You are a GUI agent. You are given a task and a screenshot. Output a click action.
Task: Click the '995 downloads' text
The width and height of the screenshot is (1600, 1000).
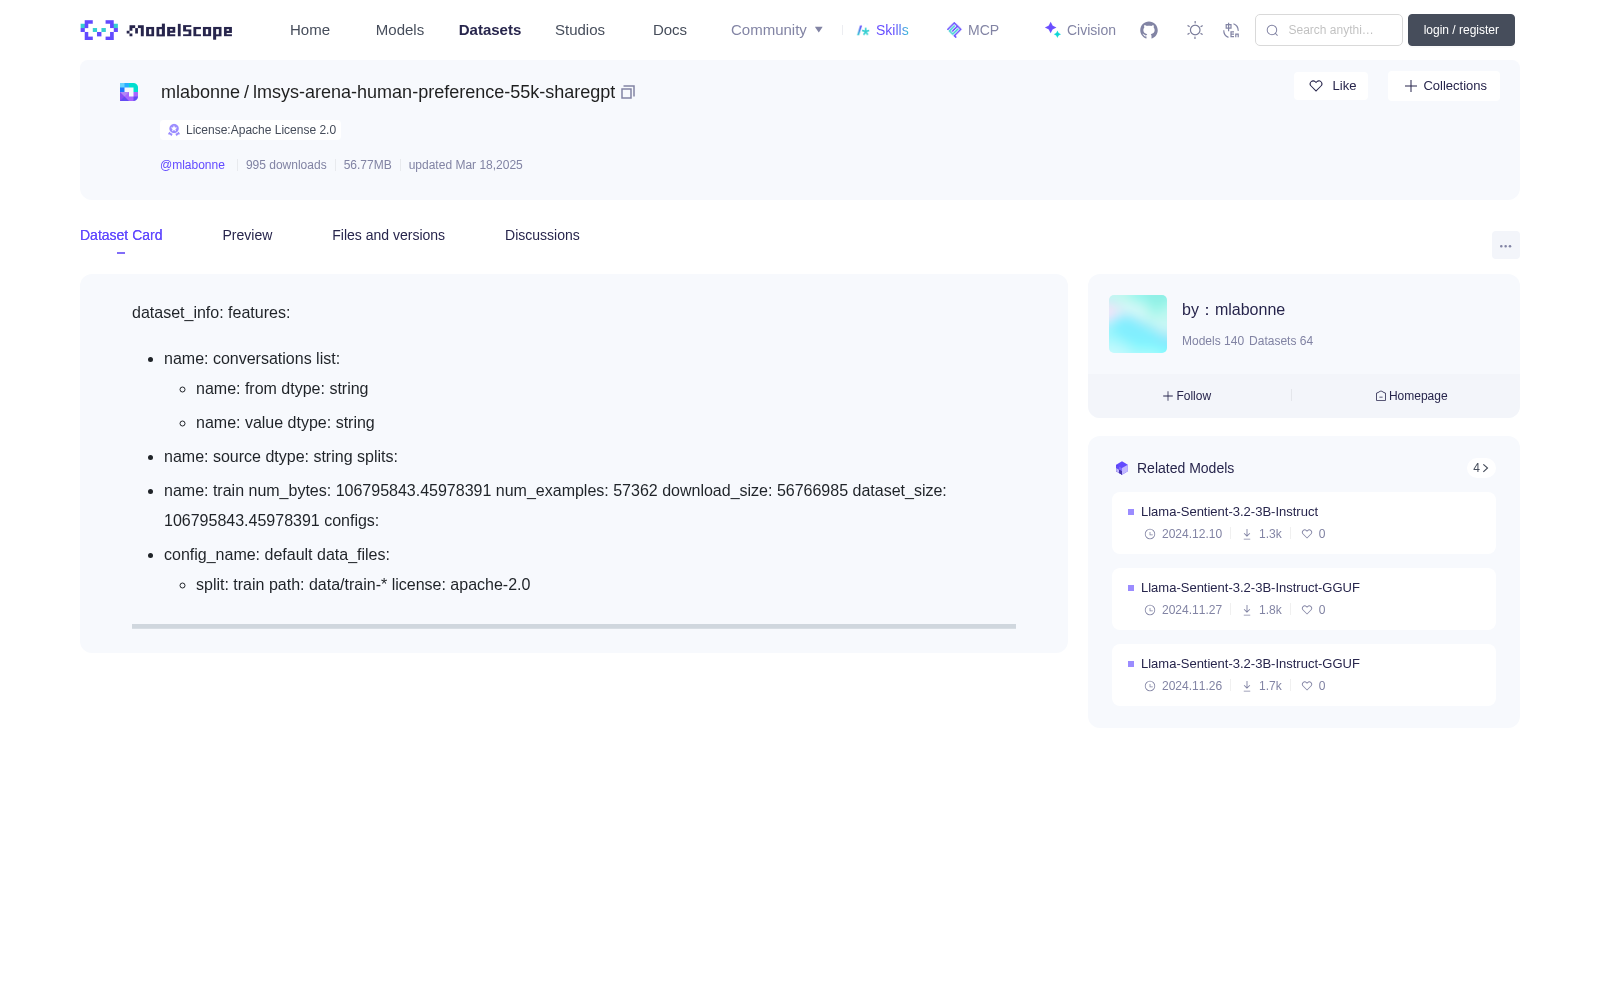pyautogui.click(x=286, y=165)
